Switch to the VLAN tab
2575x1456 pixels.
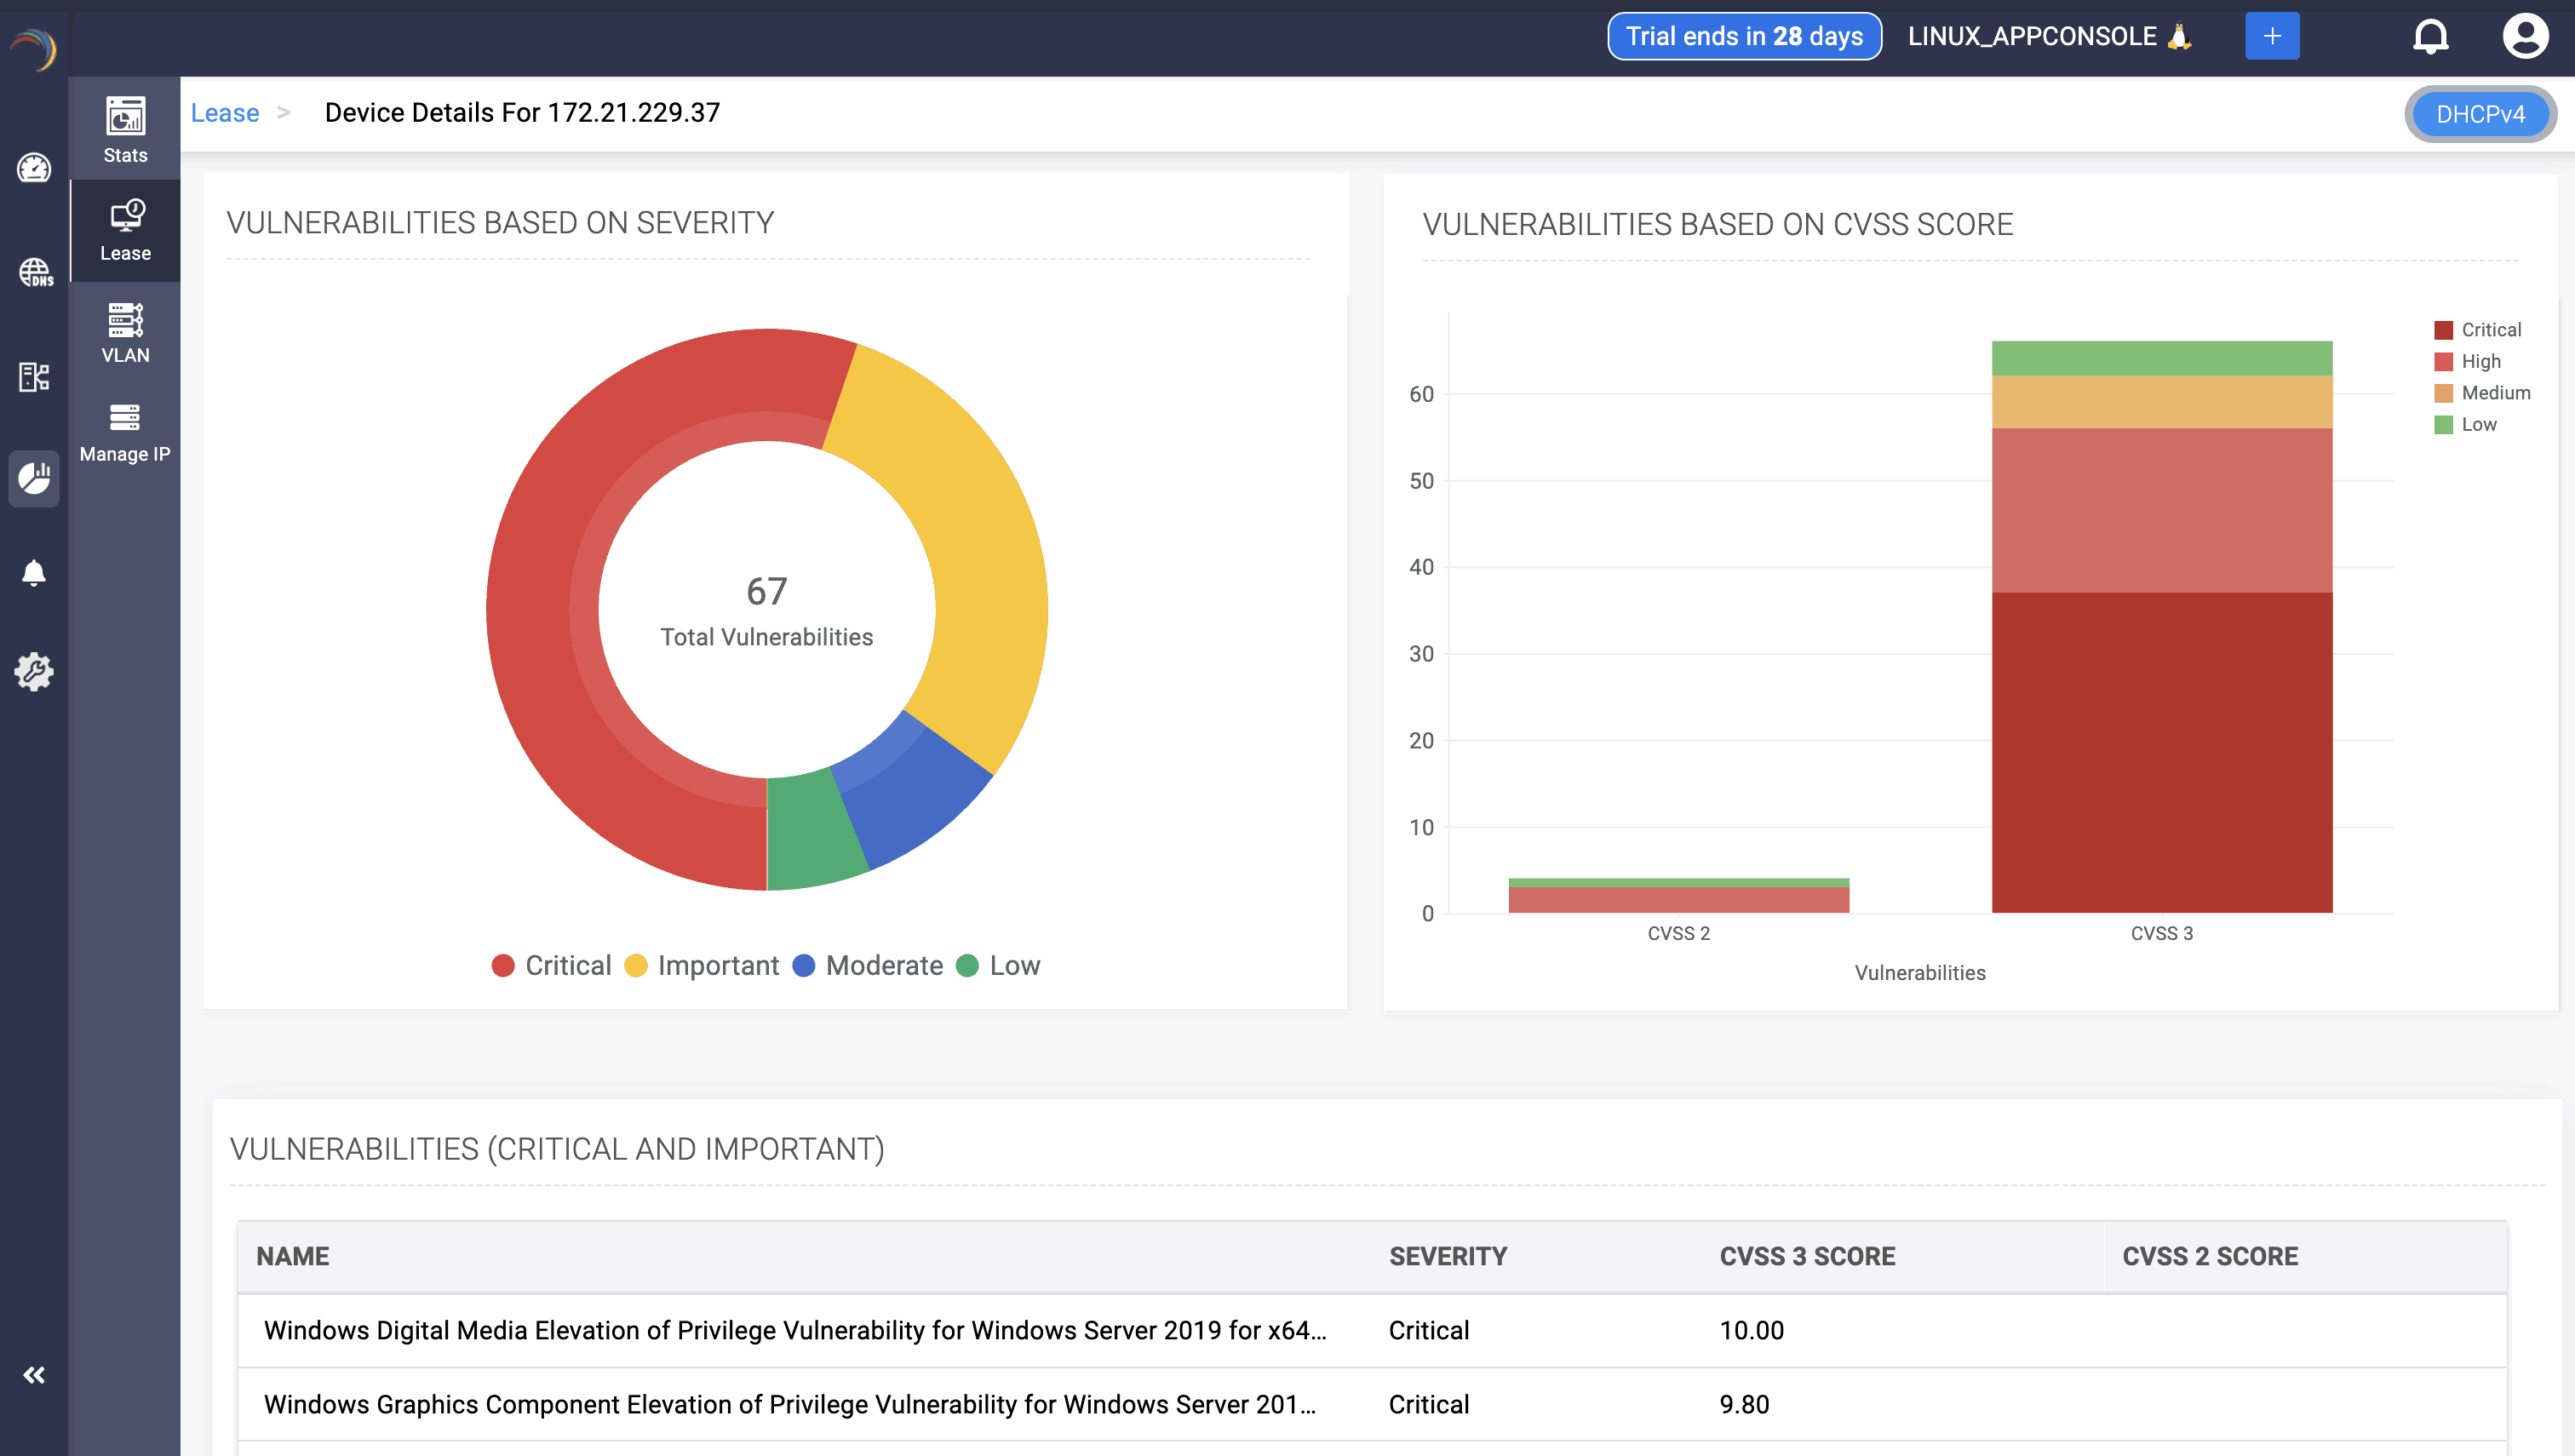125,333
